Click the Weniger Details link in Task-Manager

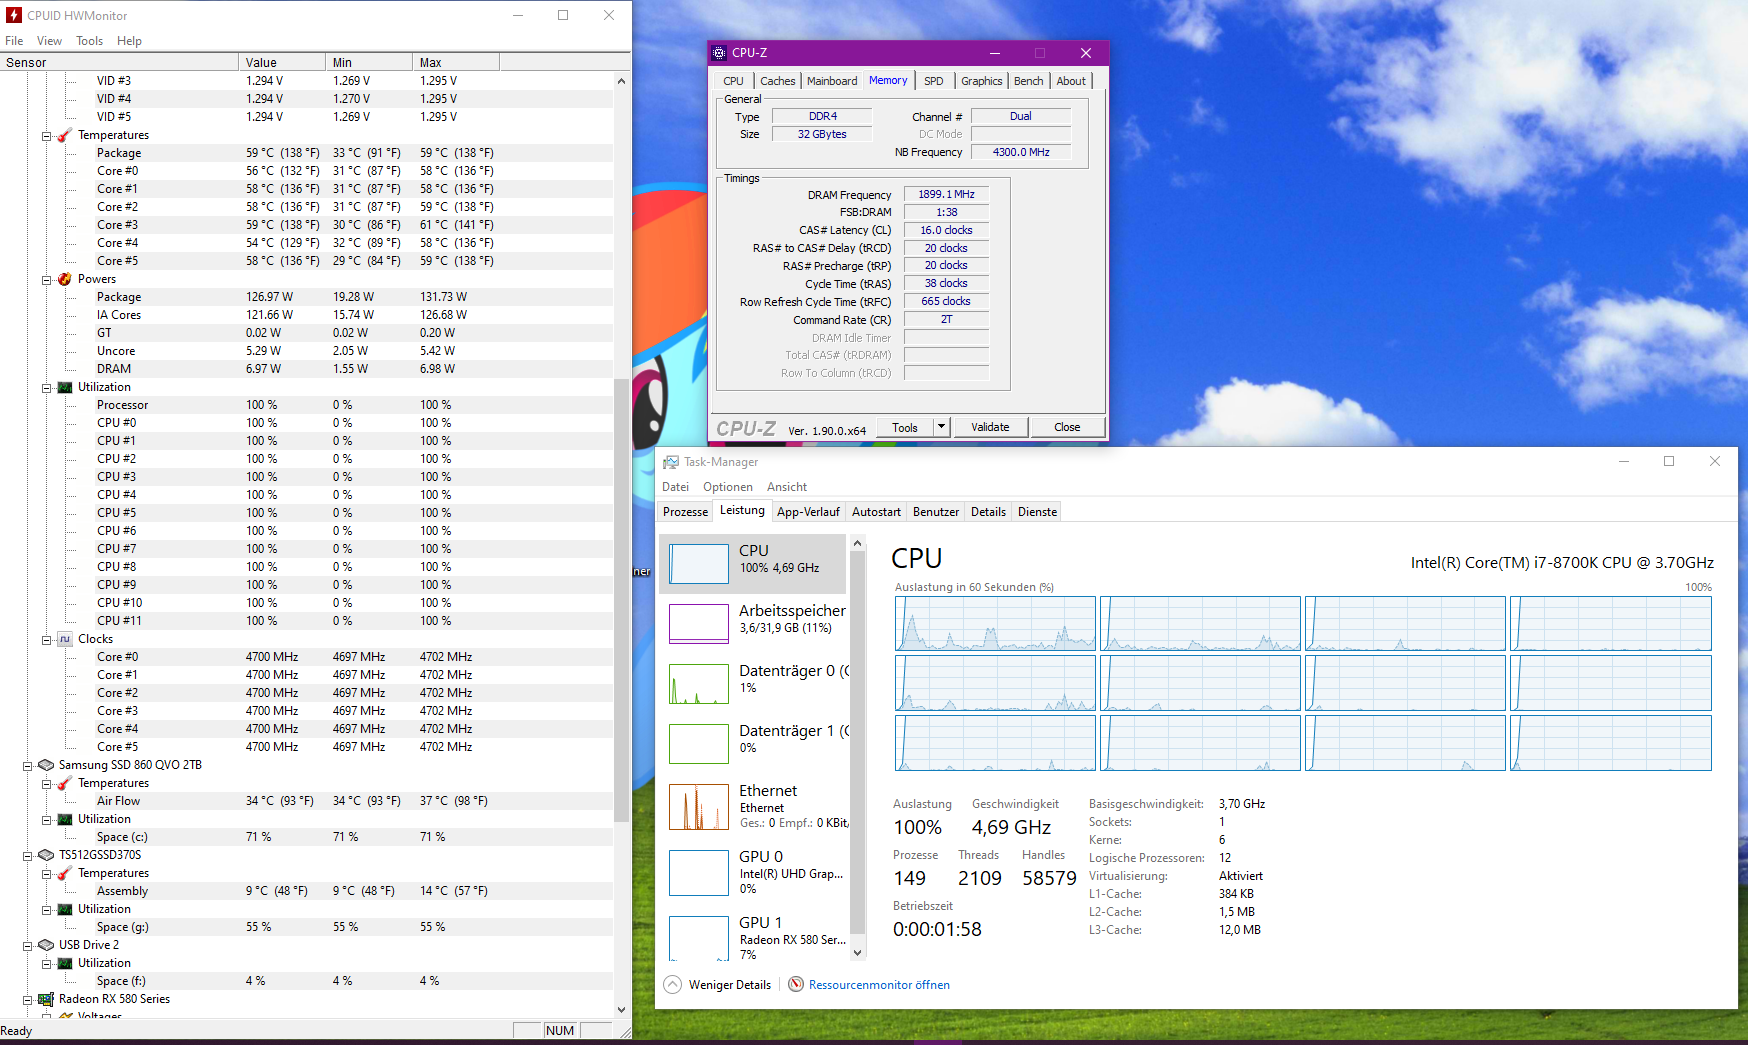coord(730,985)
